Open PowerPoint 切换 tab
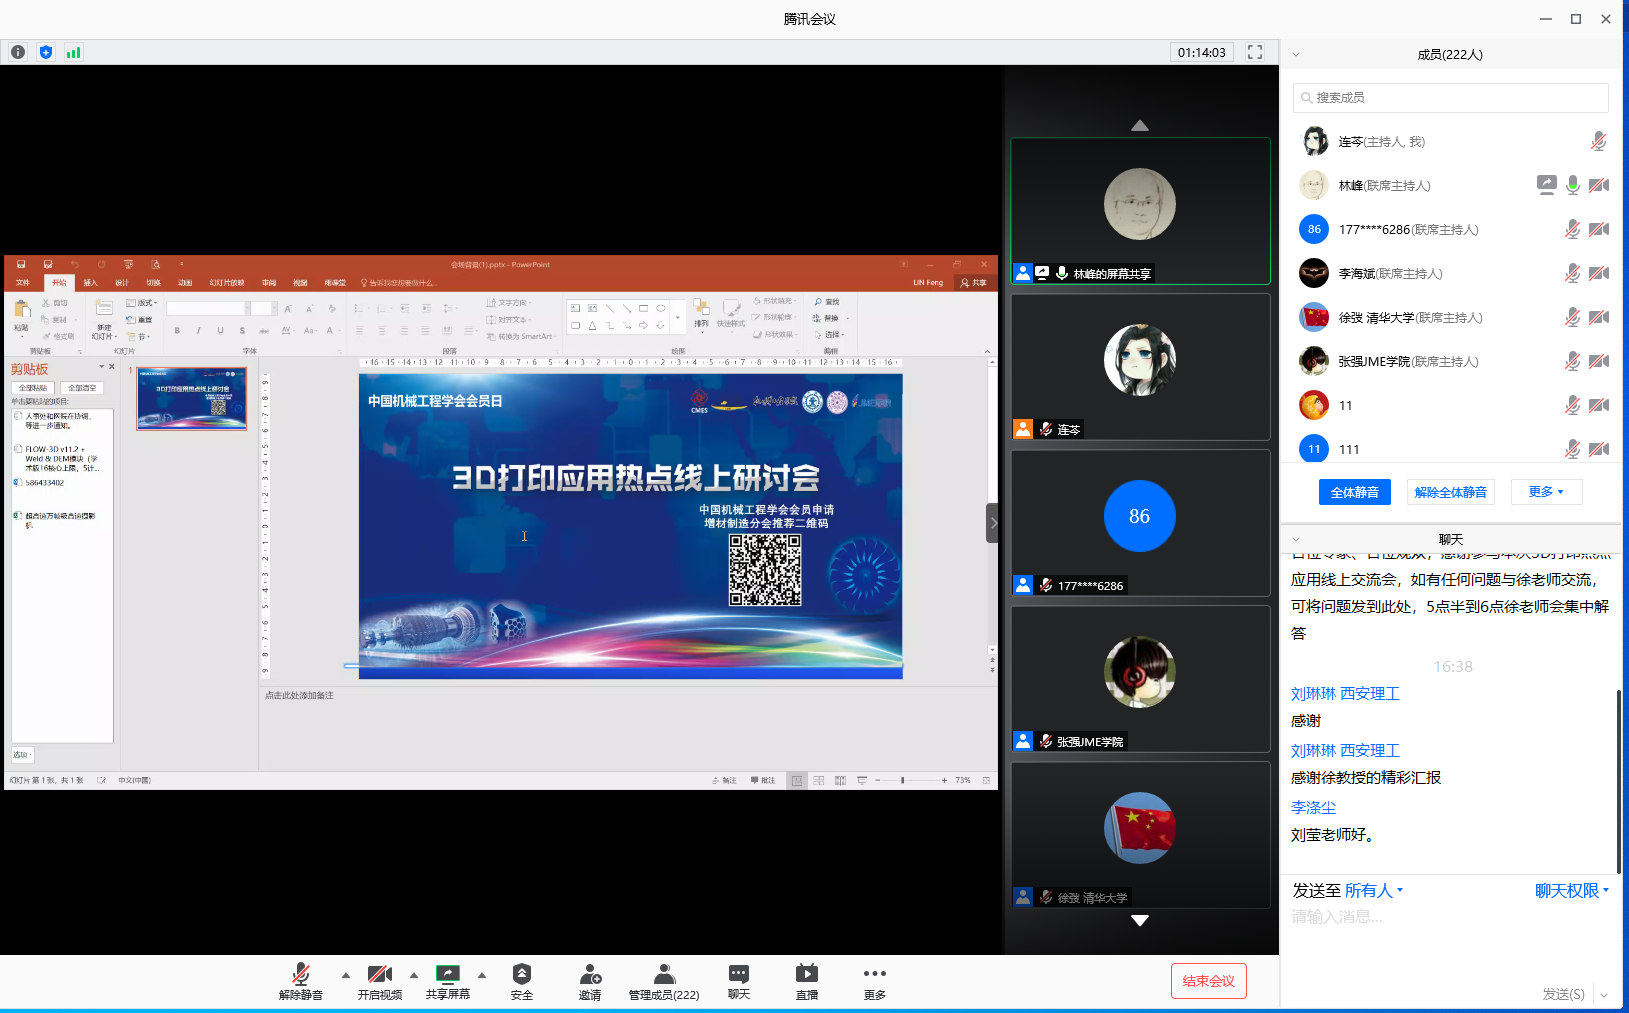 tap(153, 283)
